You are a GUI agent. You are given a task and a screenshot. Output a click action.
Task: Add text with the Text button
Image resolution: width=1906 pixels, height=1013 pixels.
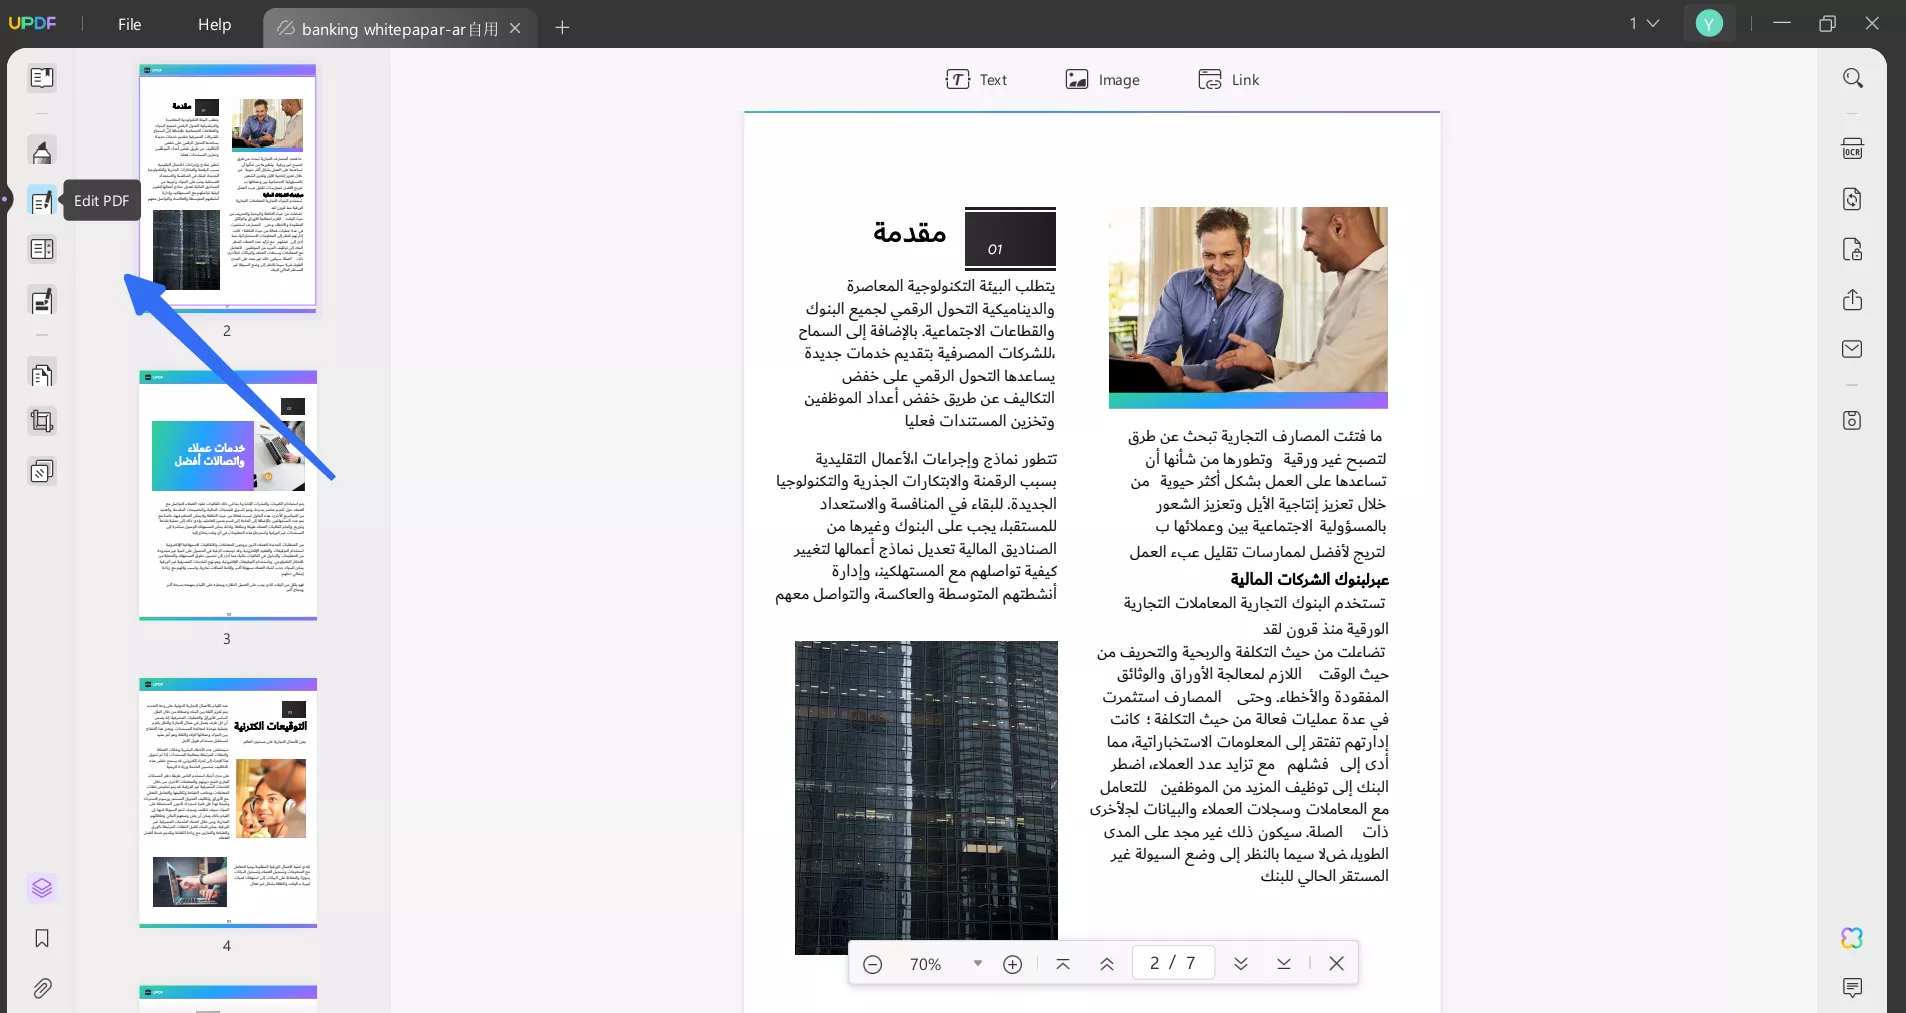[978, 79]
